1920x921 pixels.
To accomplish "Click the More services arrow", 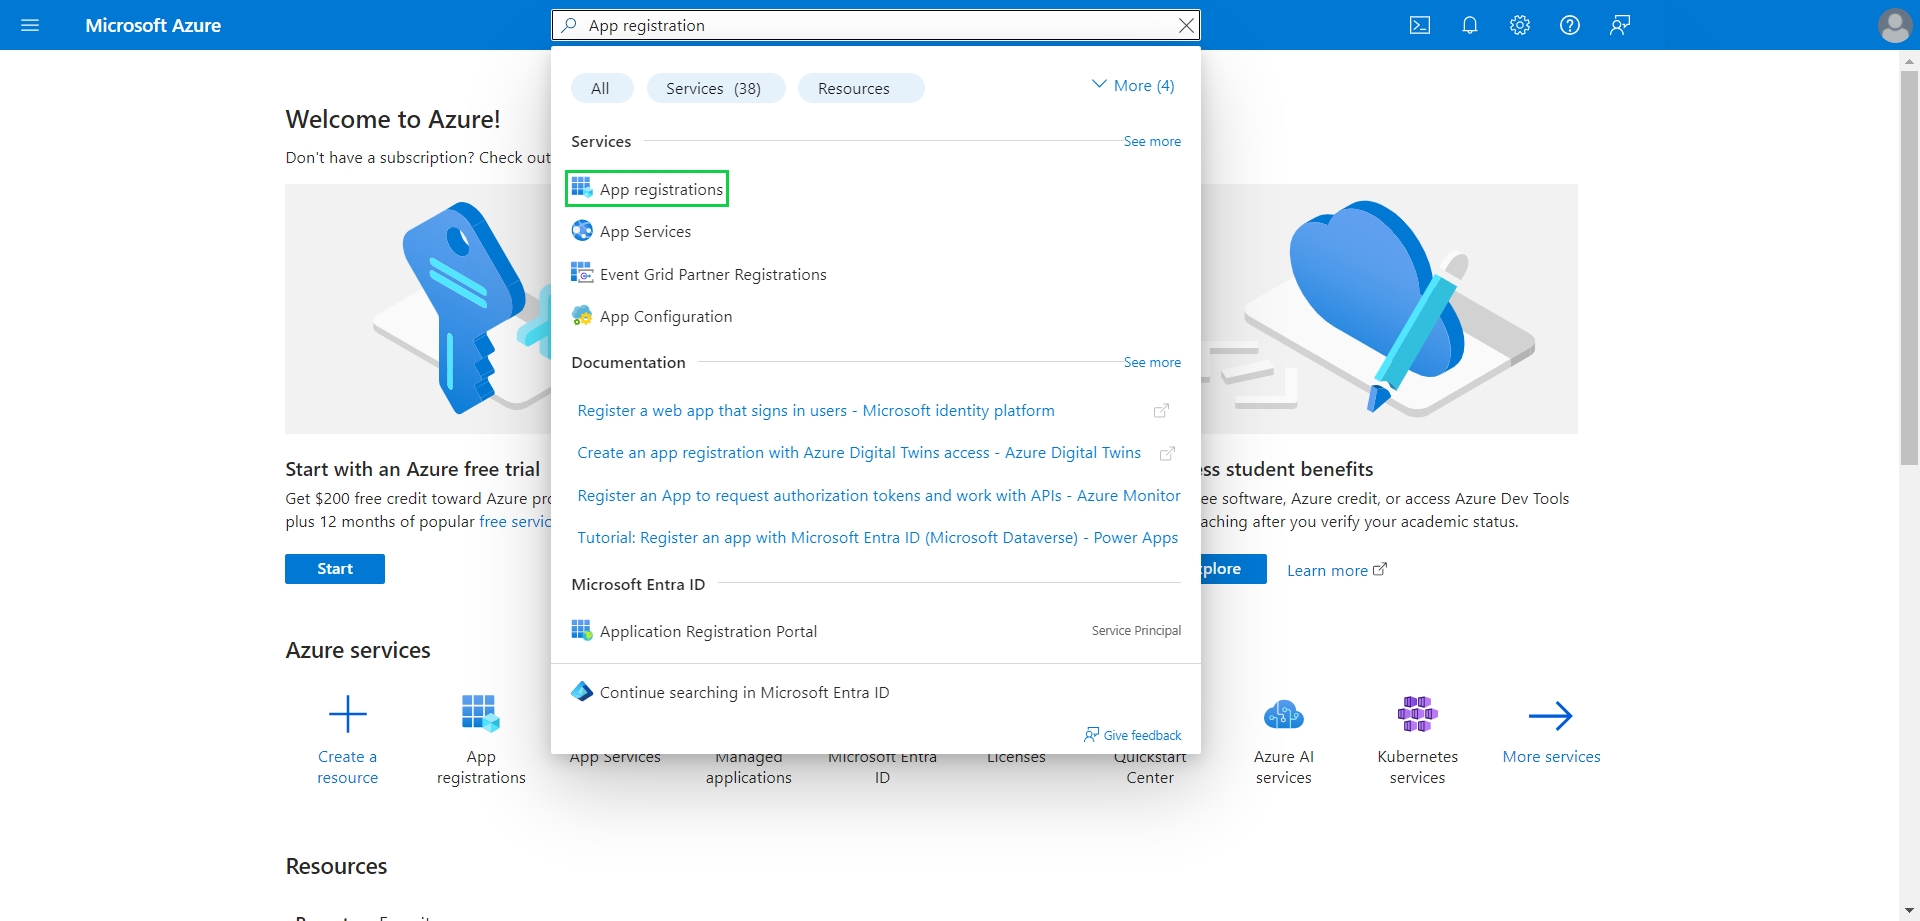I will point(1551,715).
